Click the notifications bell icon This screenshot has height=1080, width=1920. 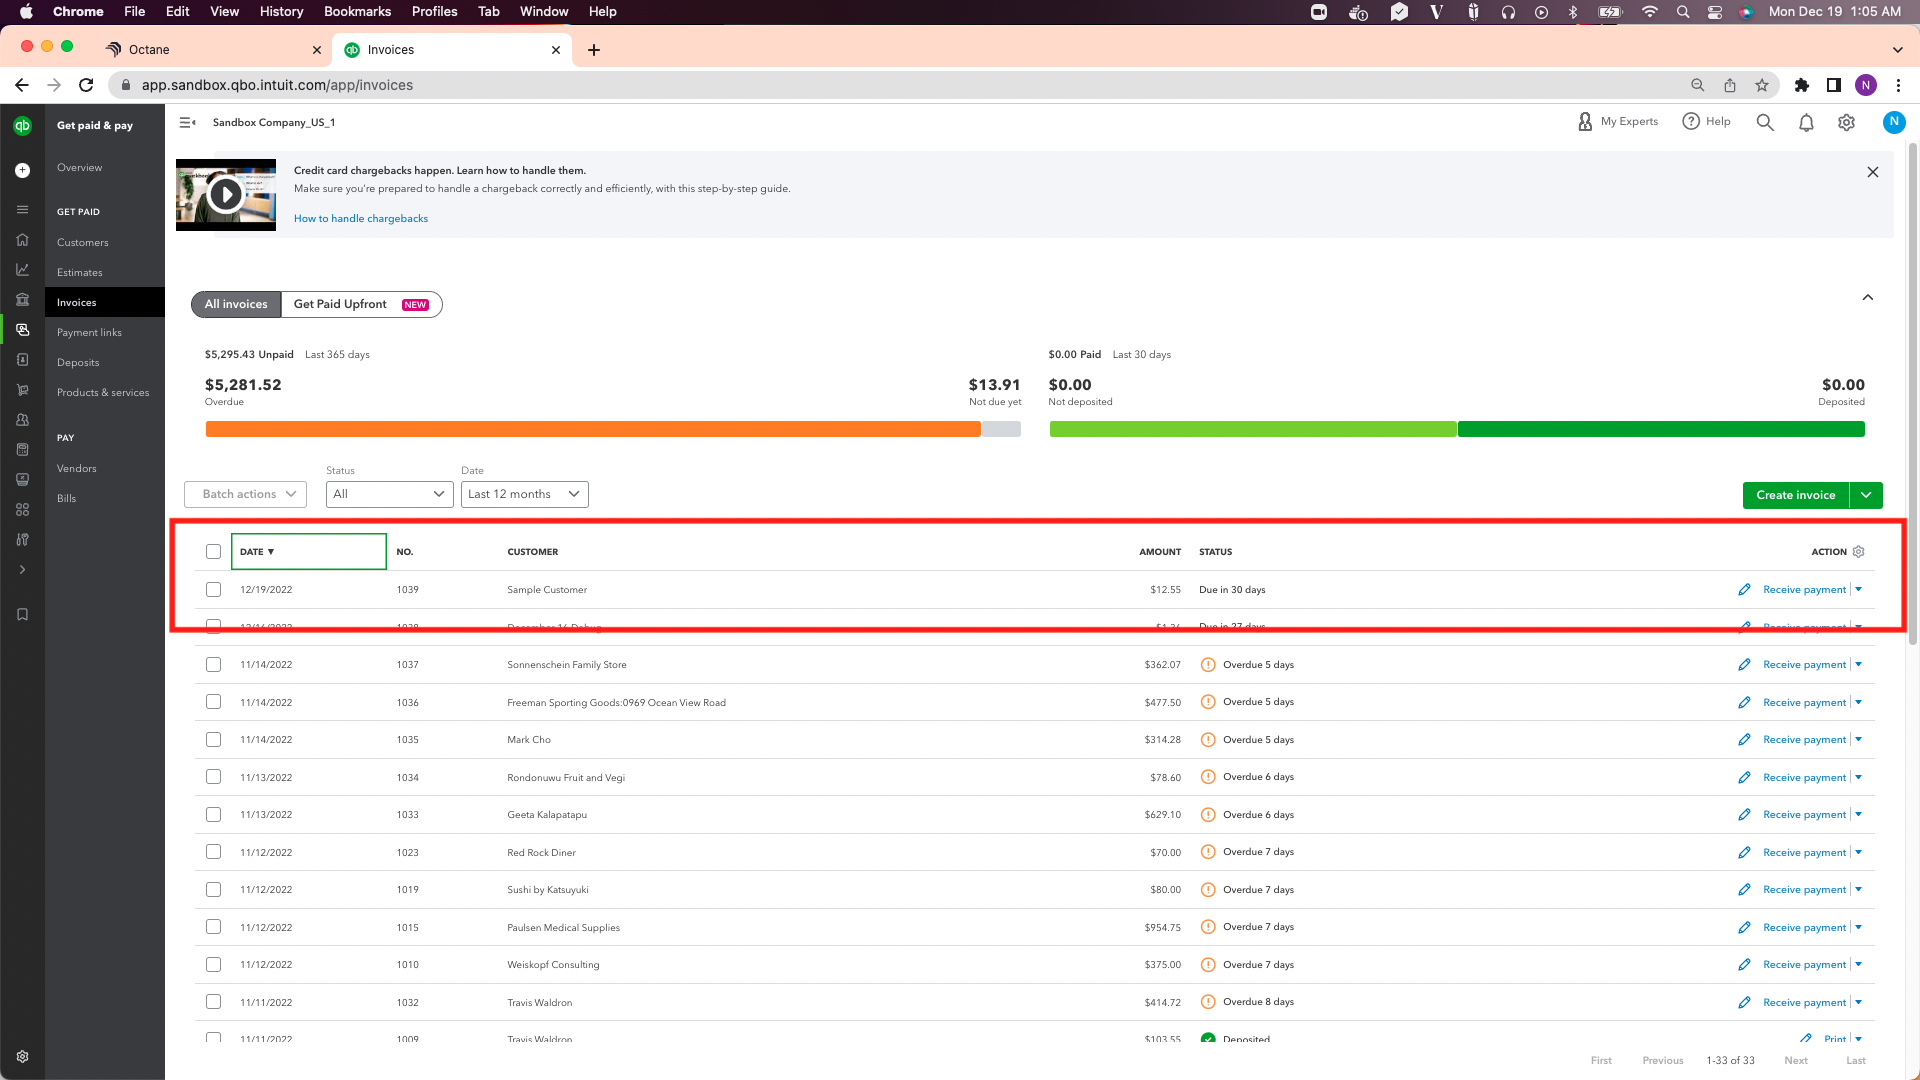(x=1806, y=123)
